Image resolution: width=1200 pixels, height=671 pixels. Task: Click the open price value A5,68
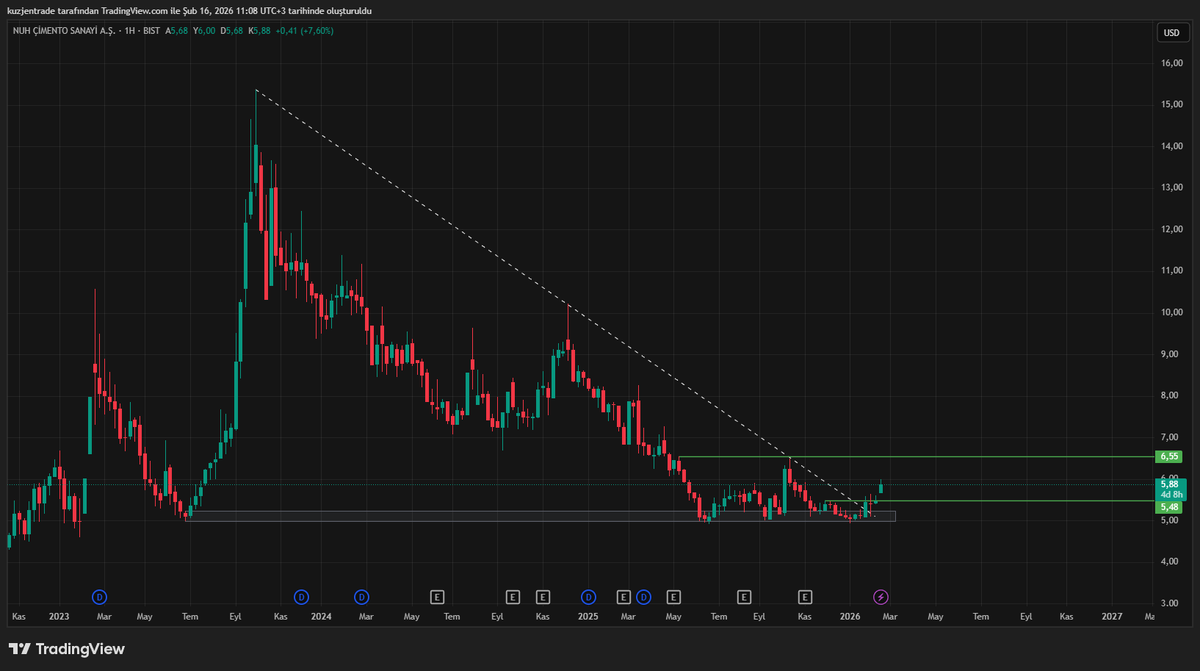(x=176, y=31)
